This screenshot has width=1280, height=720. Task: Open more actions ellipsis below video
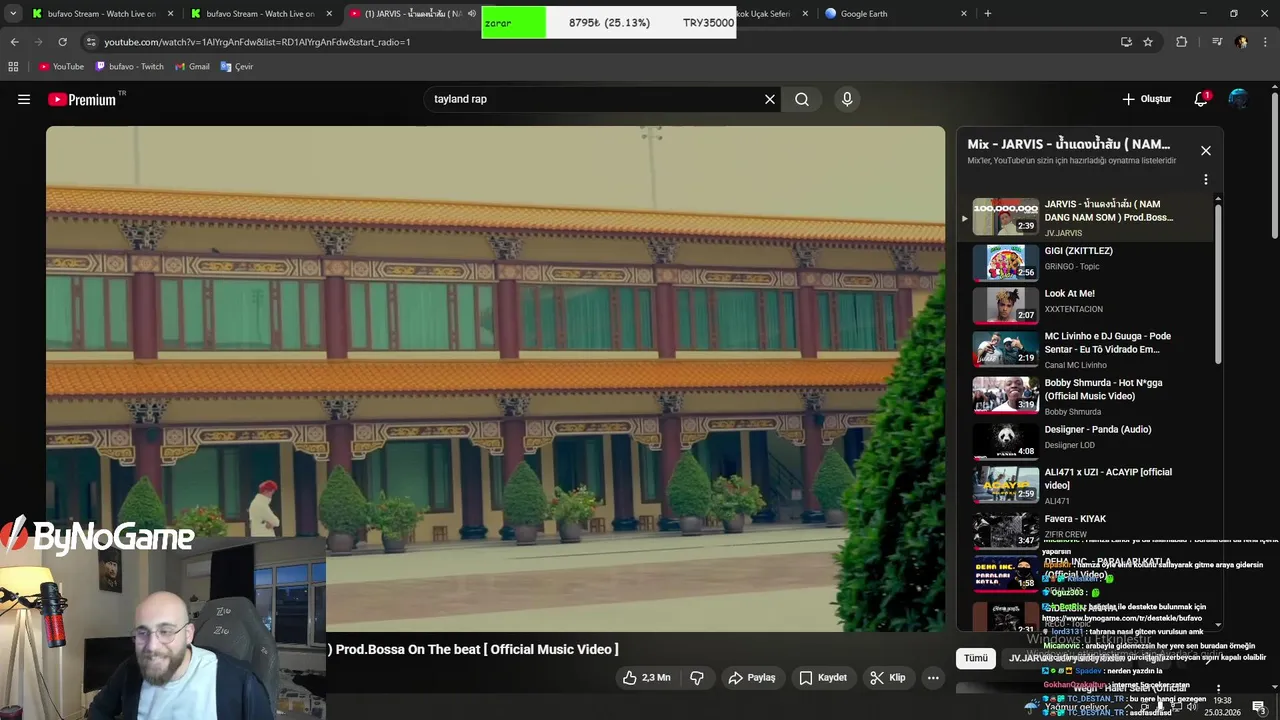pos(933,678)
